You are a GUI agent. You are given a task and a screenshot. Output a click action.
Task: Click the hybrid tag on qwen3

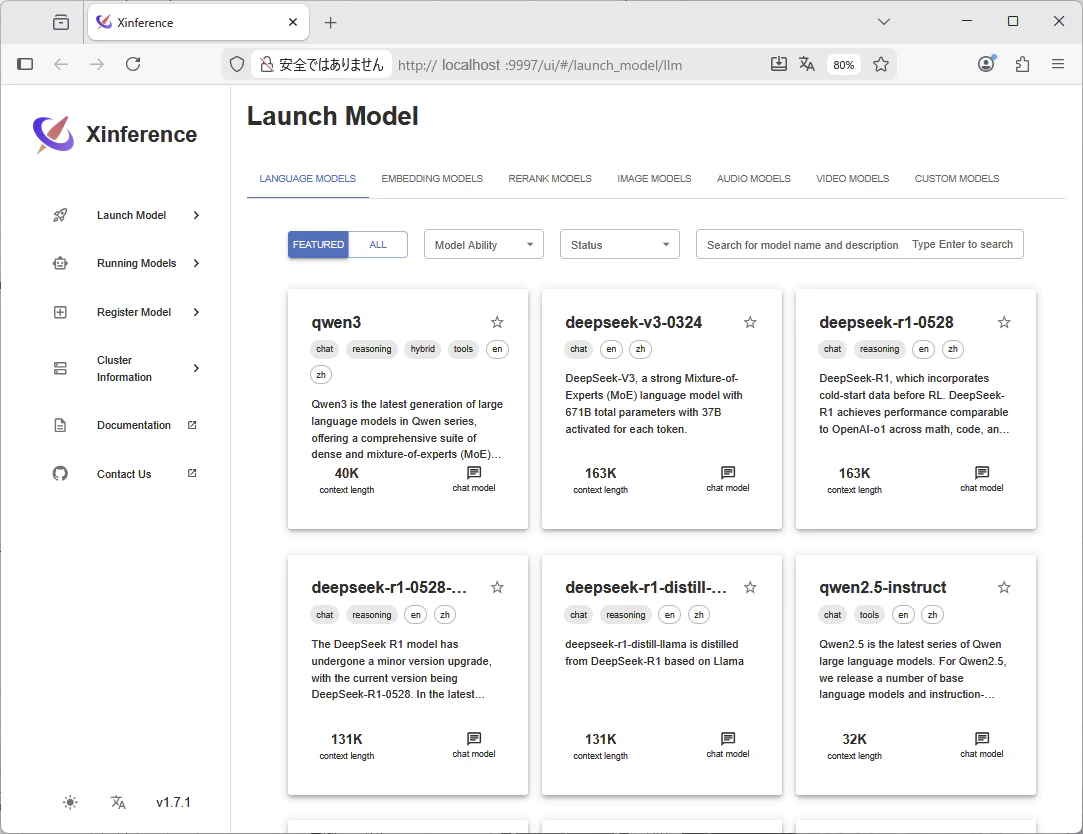pos(423,349)
